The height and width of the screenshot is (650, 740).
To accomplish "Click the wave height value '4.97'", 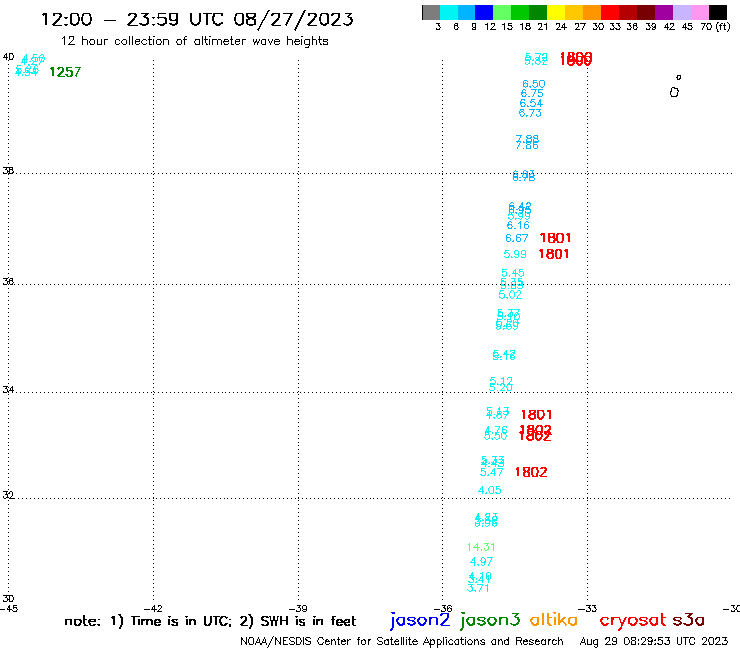I will point(481,562).
